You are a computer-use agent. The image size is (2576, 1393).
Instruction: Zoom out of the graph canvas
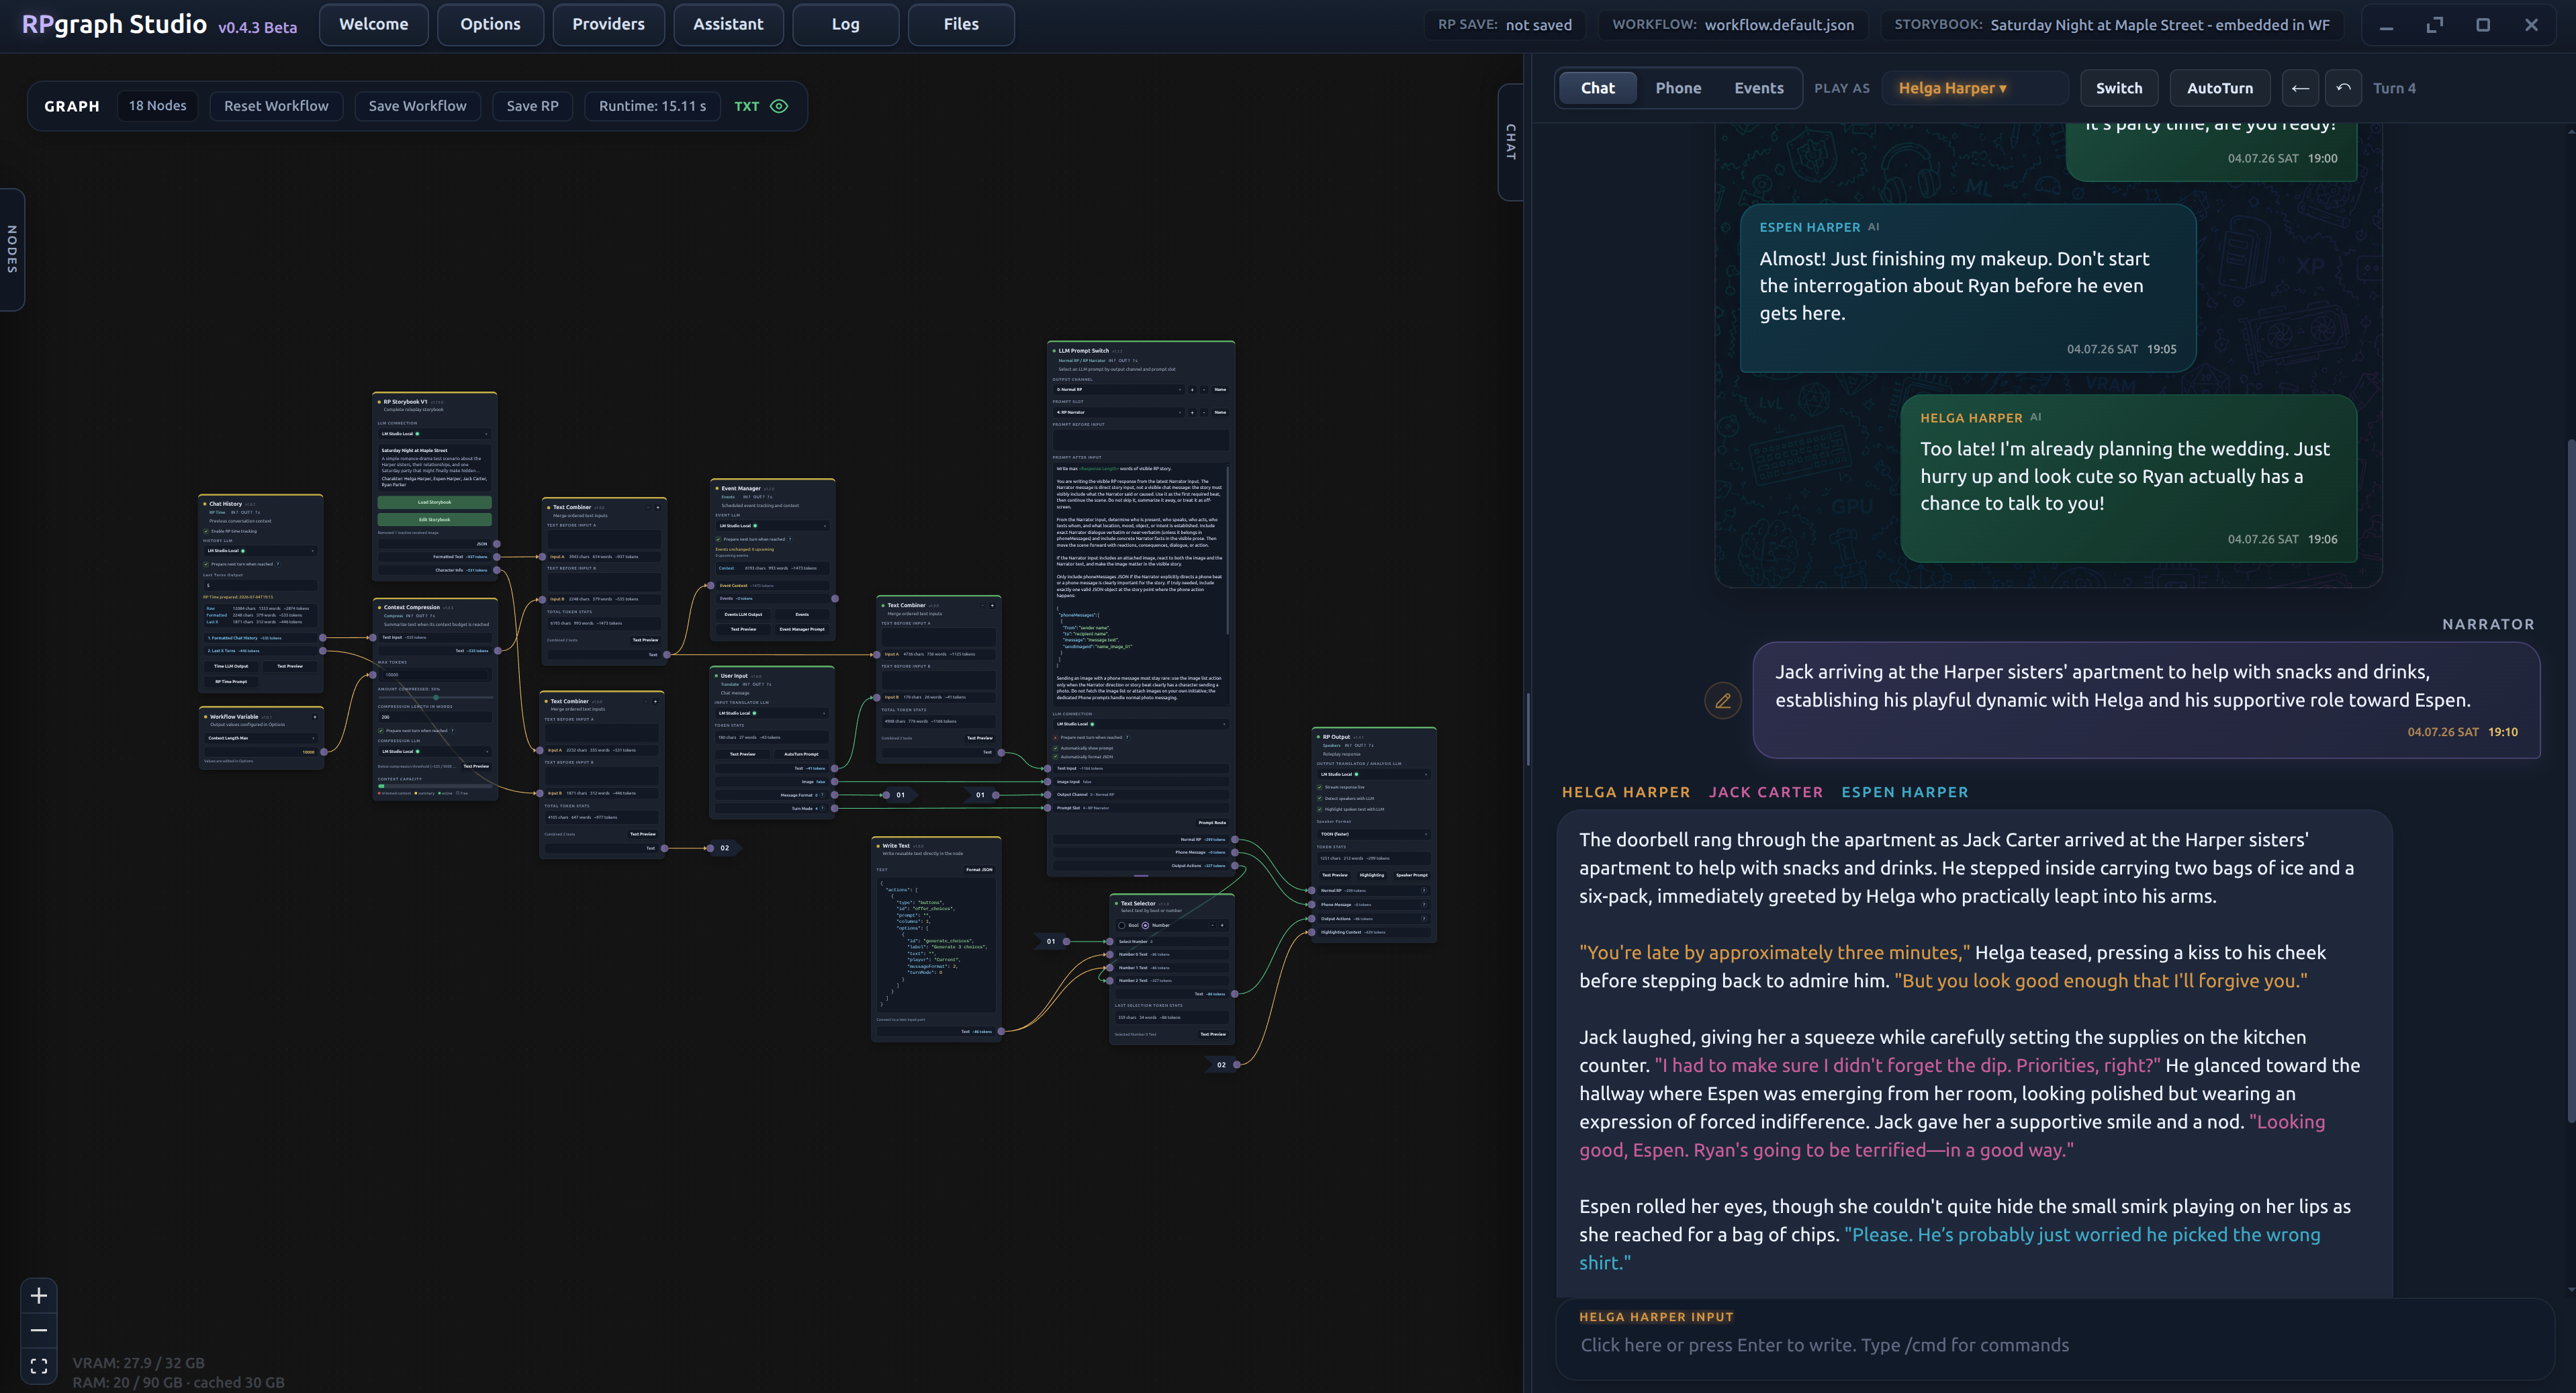39,1330
